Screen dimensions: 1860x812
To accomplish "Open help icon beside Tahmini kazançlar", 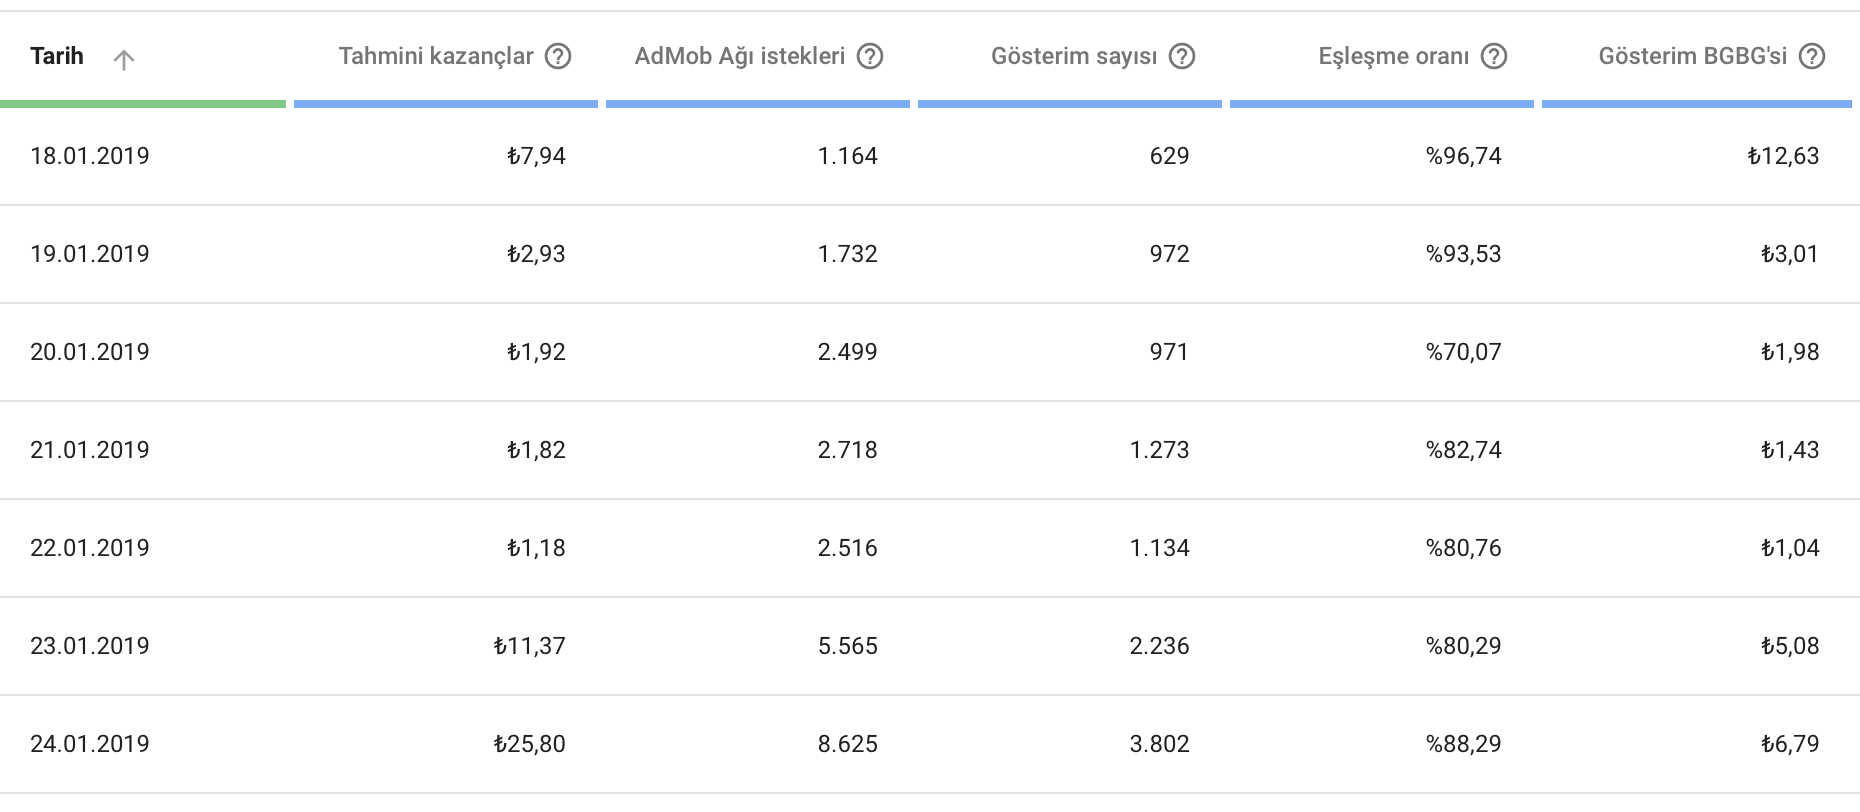I will pos(558,56).
